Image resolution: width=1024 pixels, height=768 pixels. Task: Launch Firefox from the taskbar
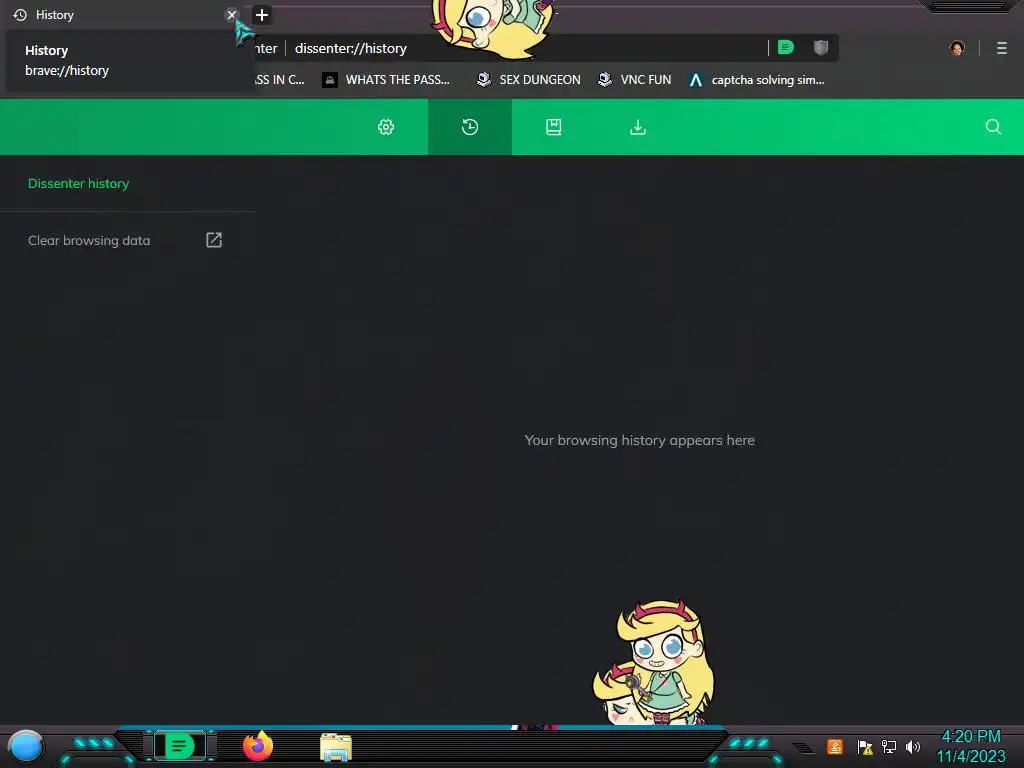point(258,746)
